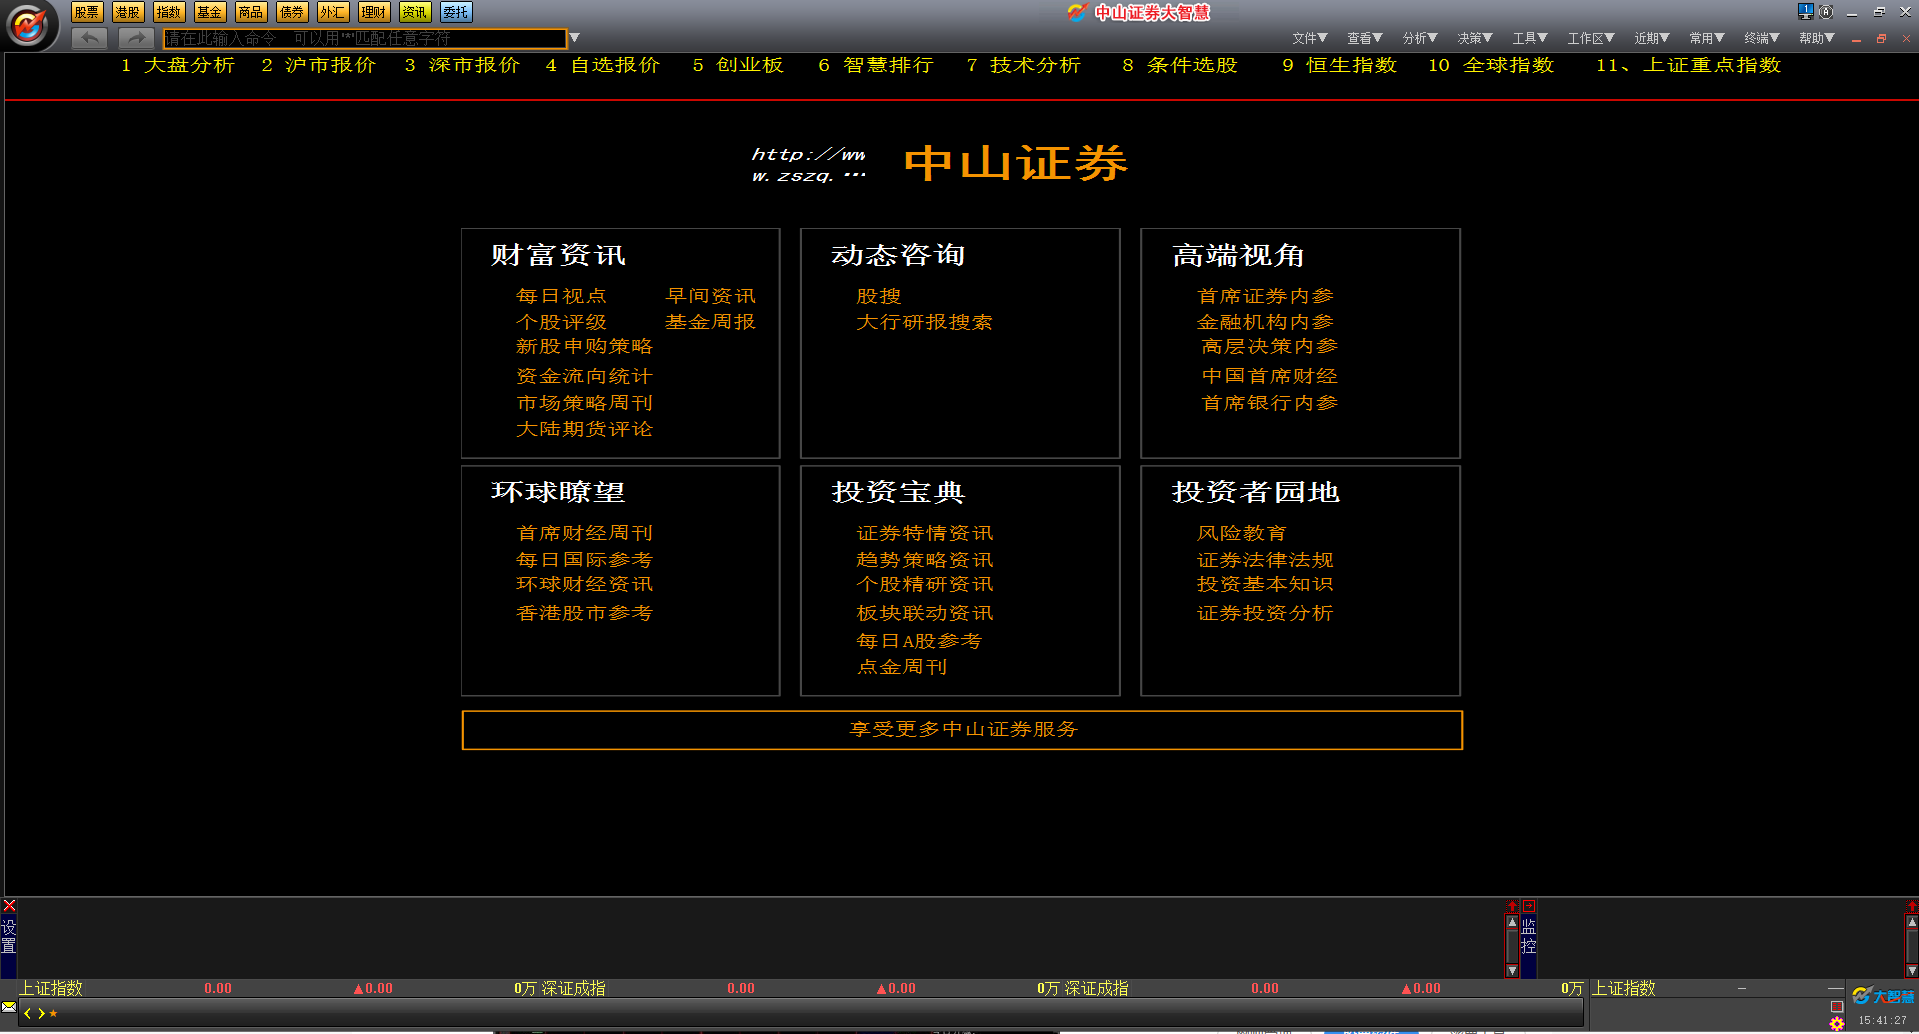Click the round DZH logo at top-left
Image resolution: width=1919 pixels, height=1034 pixels.
click(x=28, y=25)
